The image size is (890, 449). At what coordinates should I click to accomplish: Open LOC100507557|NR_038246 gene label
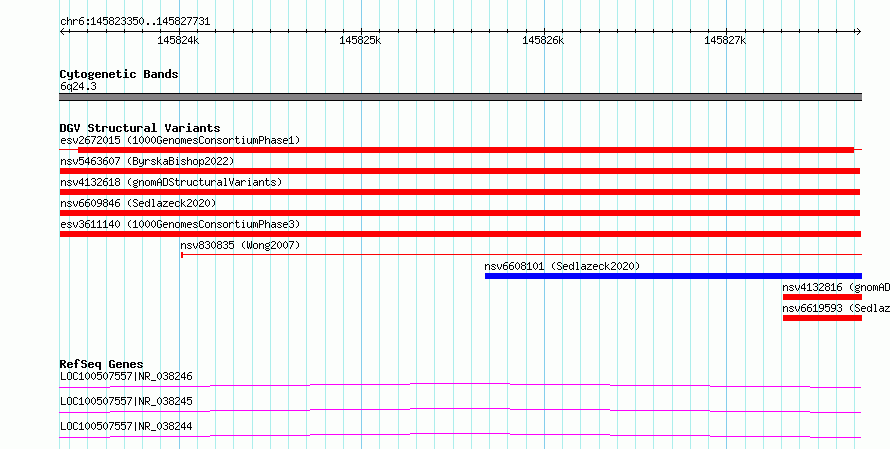coord(126,376)
